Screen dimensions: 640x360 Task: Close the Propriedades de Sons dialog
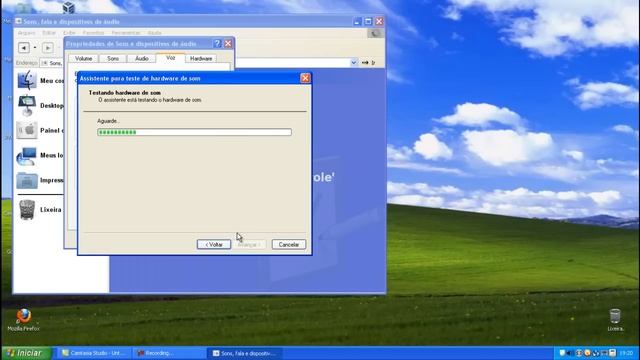pyautogui.click(x=228, y=44)
